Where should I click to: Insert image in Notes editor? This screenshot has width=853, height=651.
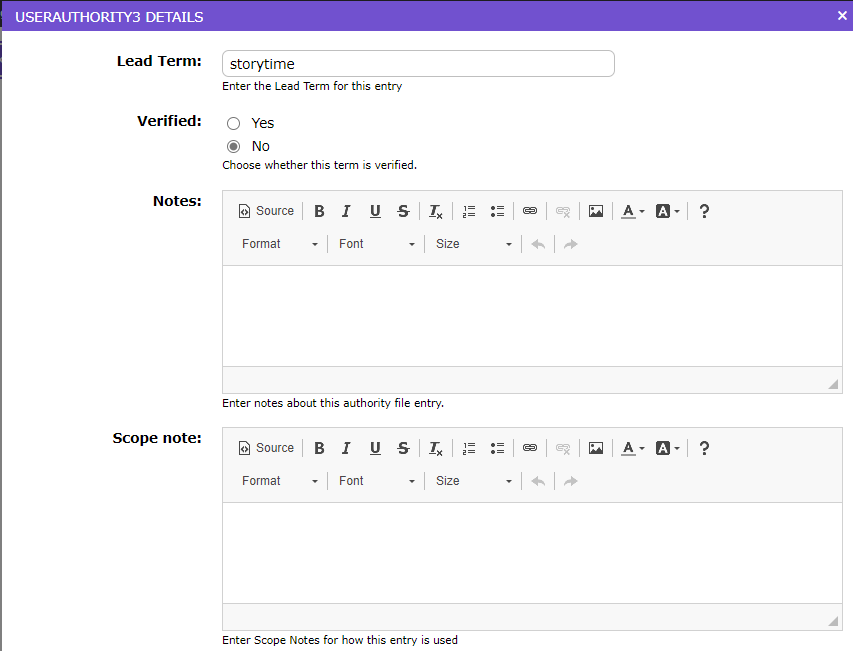596,211
